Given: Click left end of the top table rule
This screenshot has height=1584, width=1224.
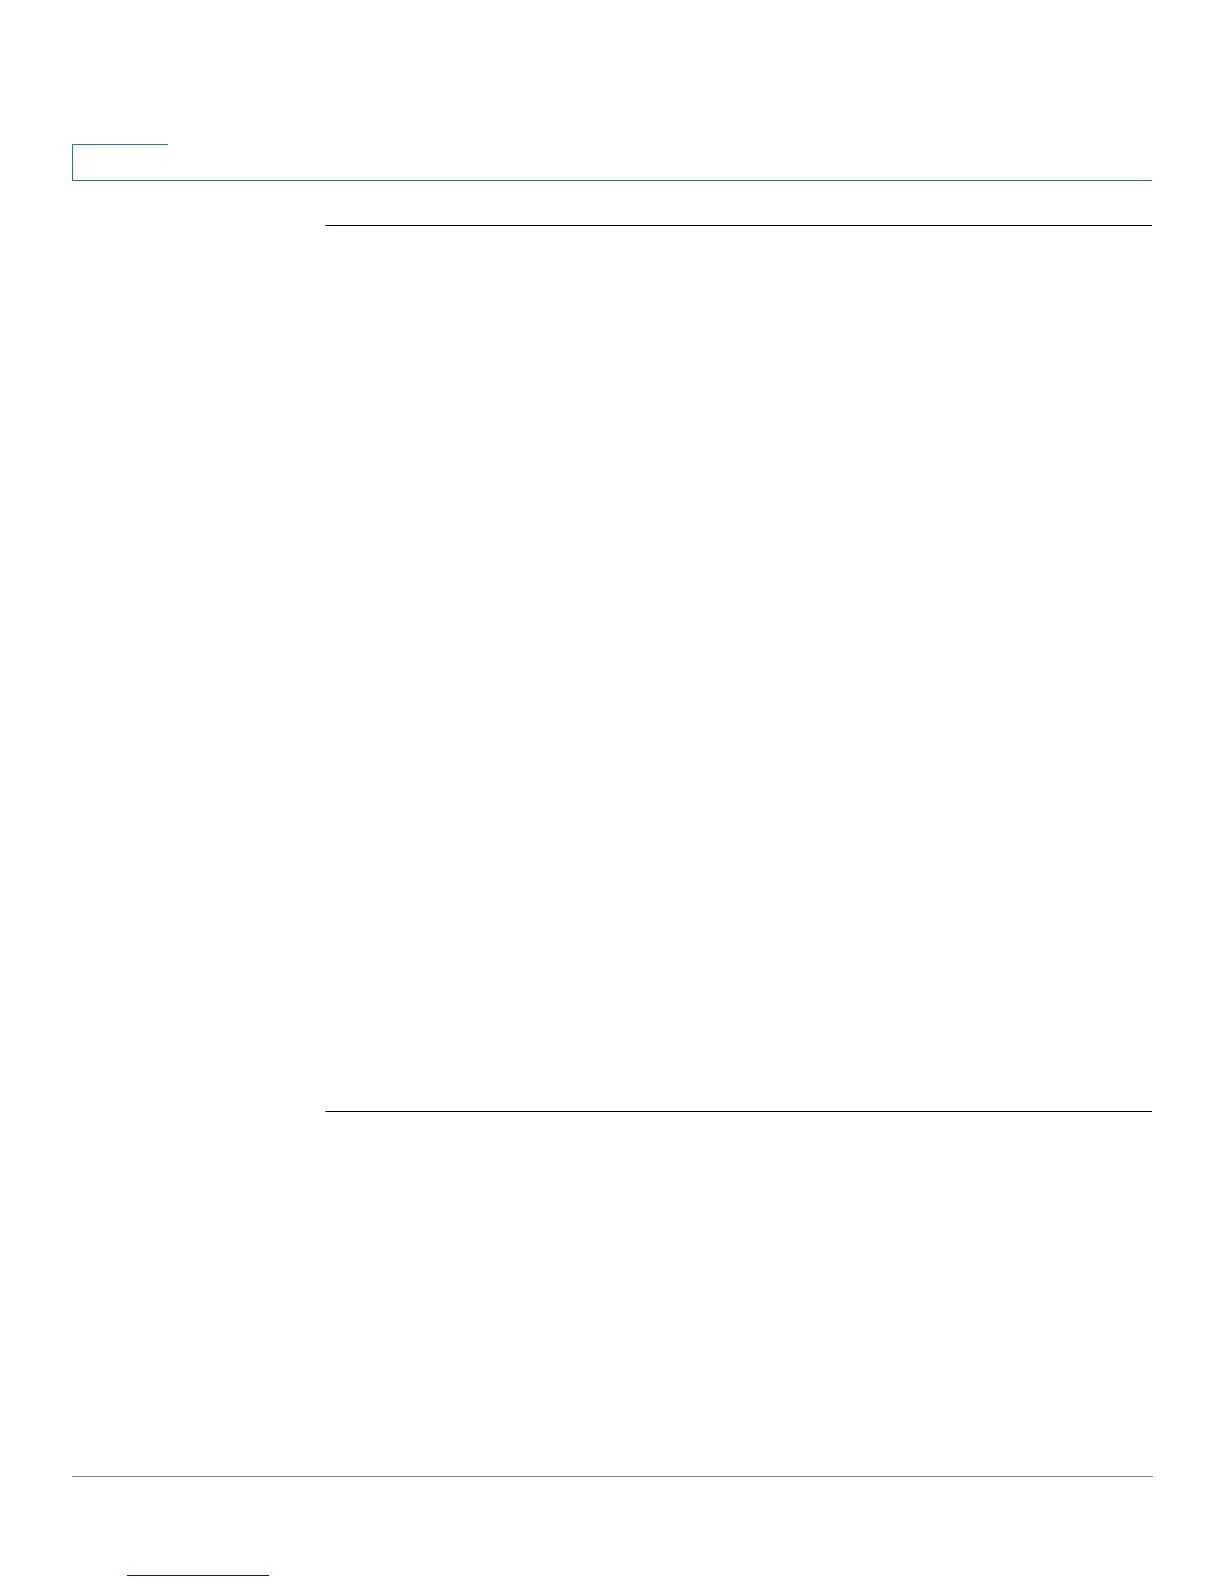Looking at the screenshot, I should coord(329,226).
